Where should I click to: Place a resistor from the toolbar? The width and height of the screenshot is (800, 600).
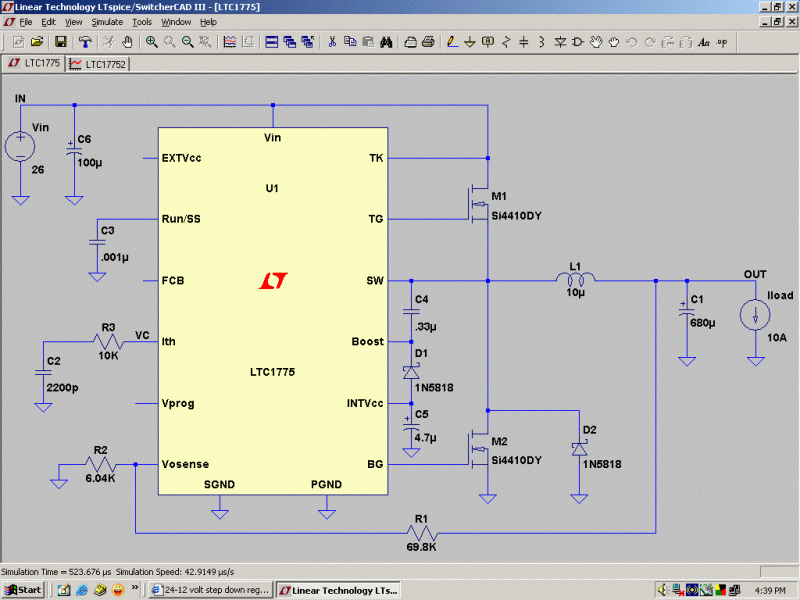[506, 42]
